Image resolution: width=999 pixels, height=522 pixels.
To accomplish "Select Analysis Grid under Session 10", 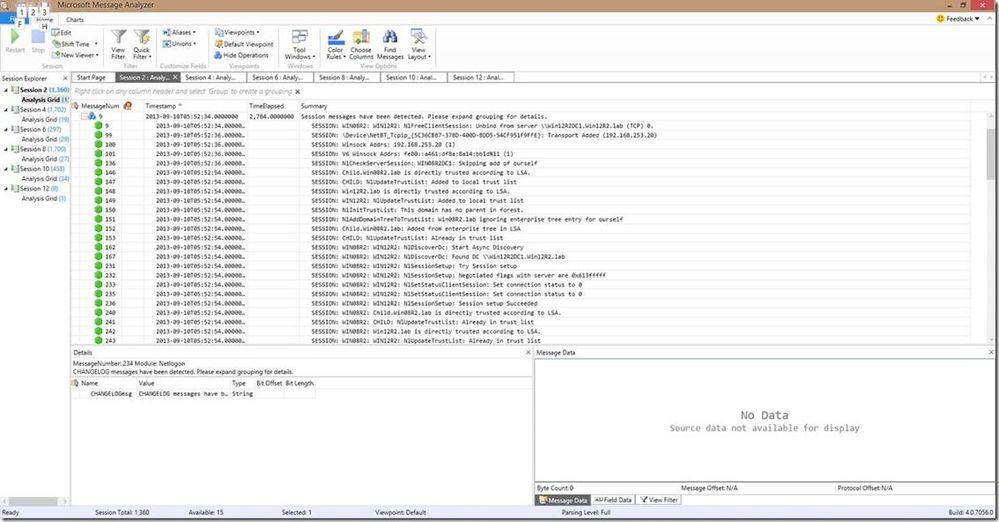I will pos(45,178).
